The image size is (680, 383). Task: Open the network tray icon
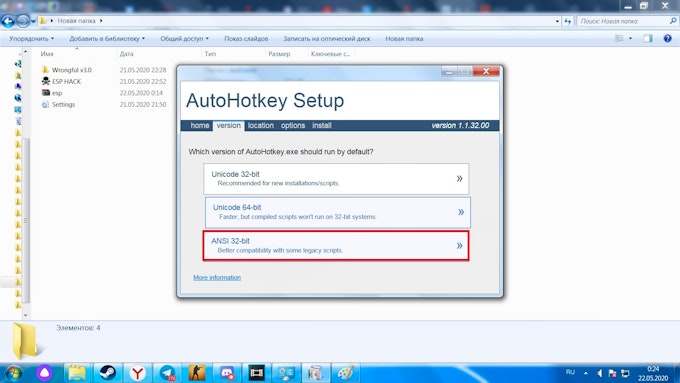tap(625, 373)
